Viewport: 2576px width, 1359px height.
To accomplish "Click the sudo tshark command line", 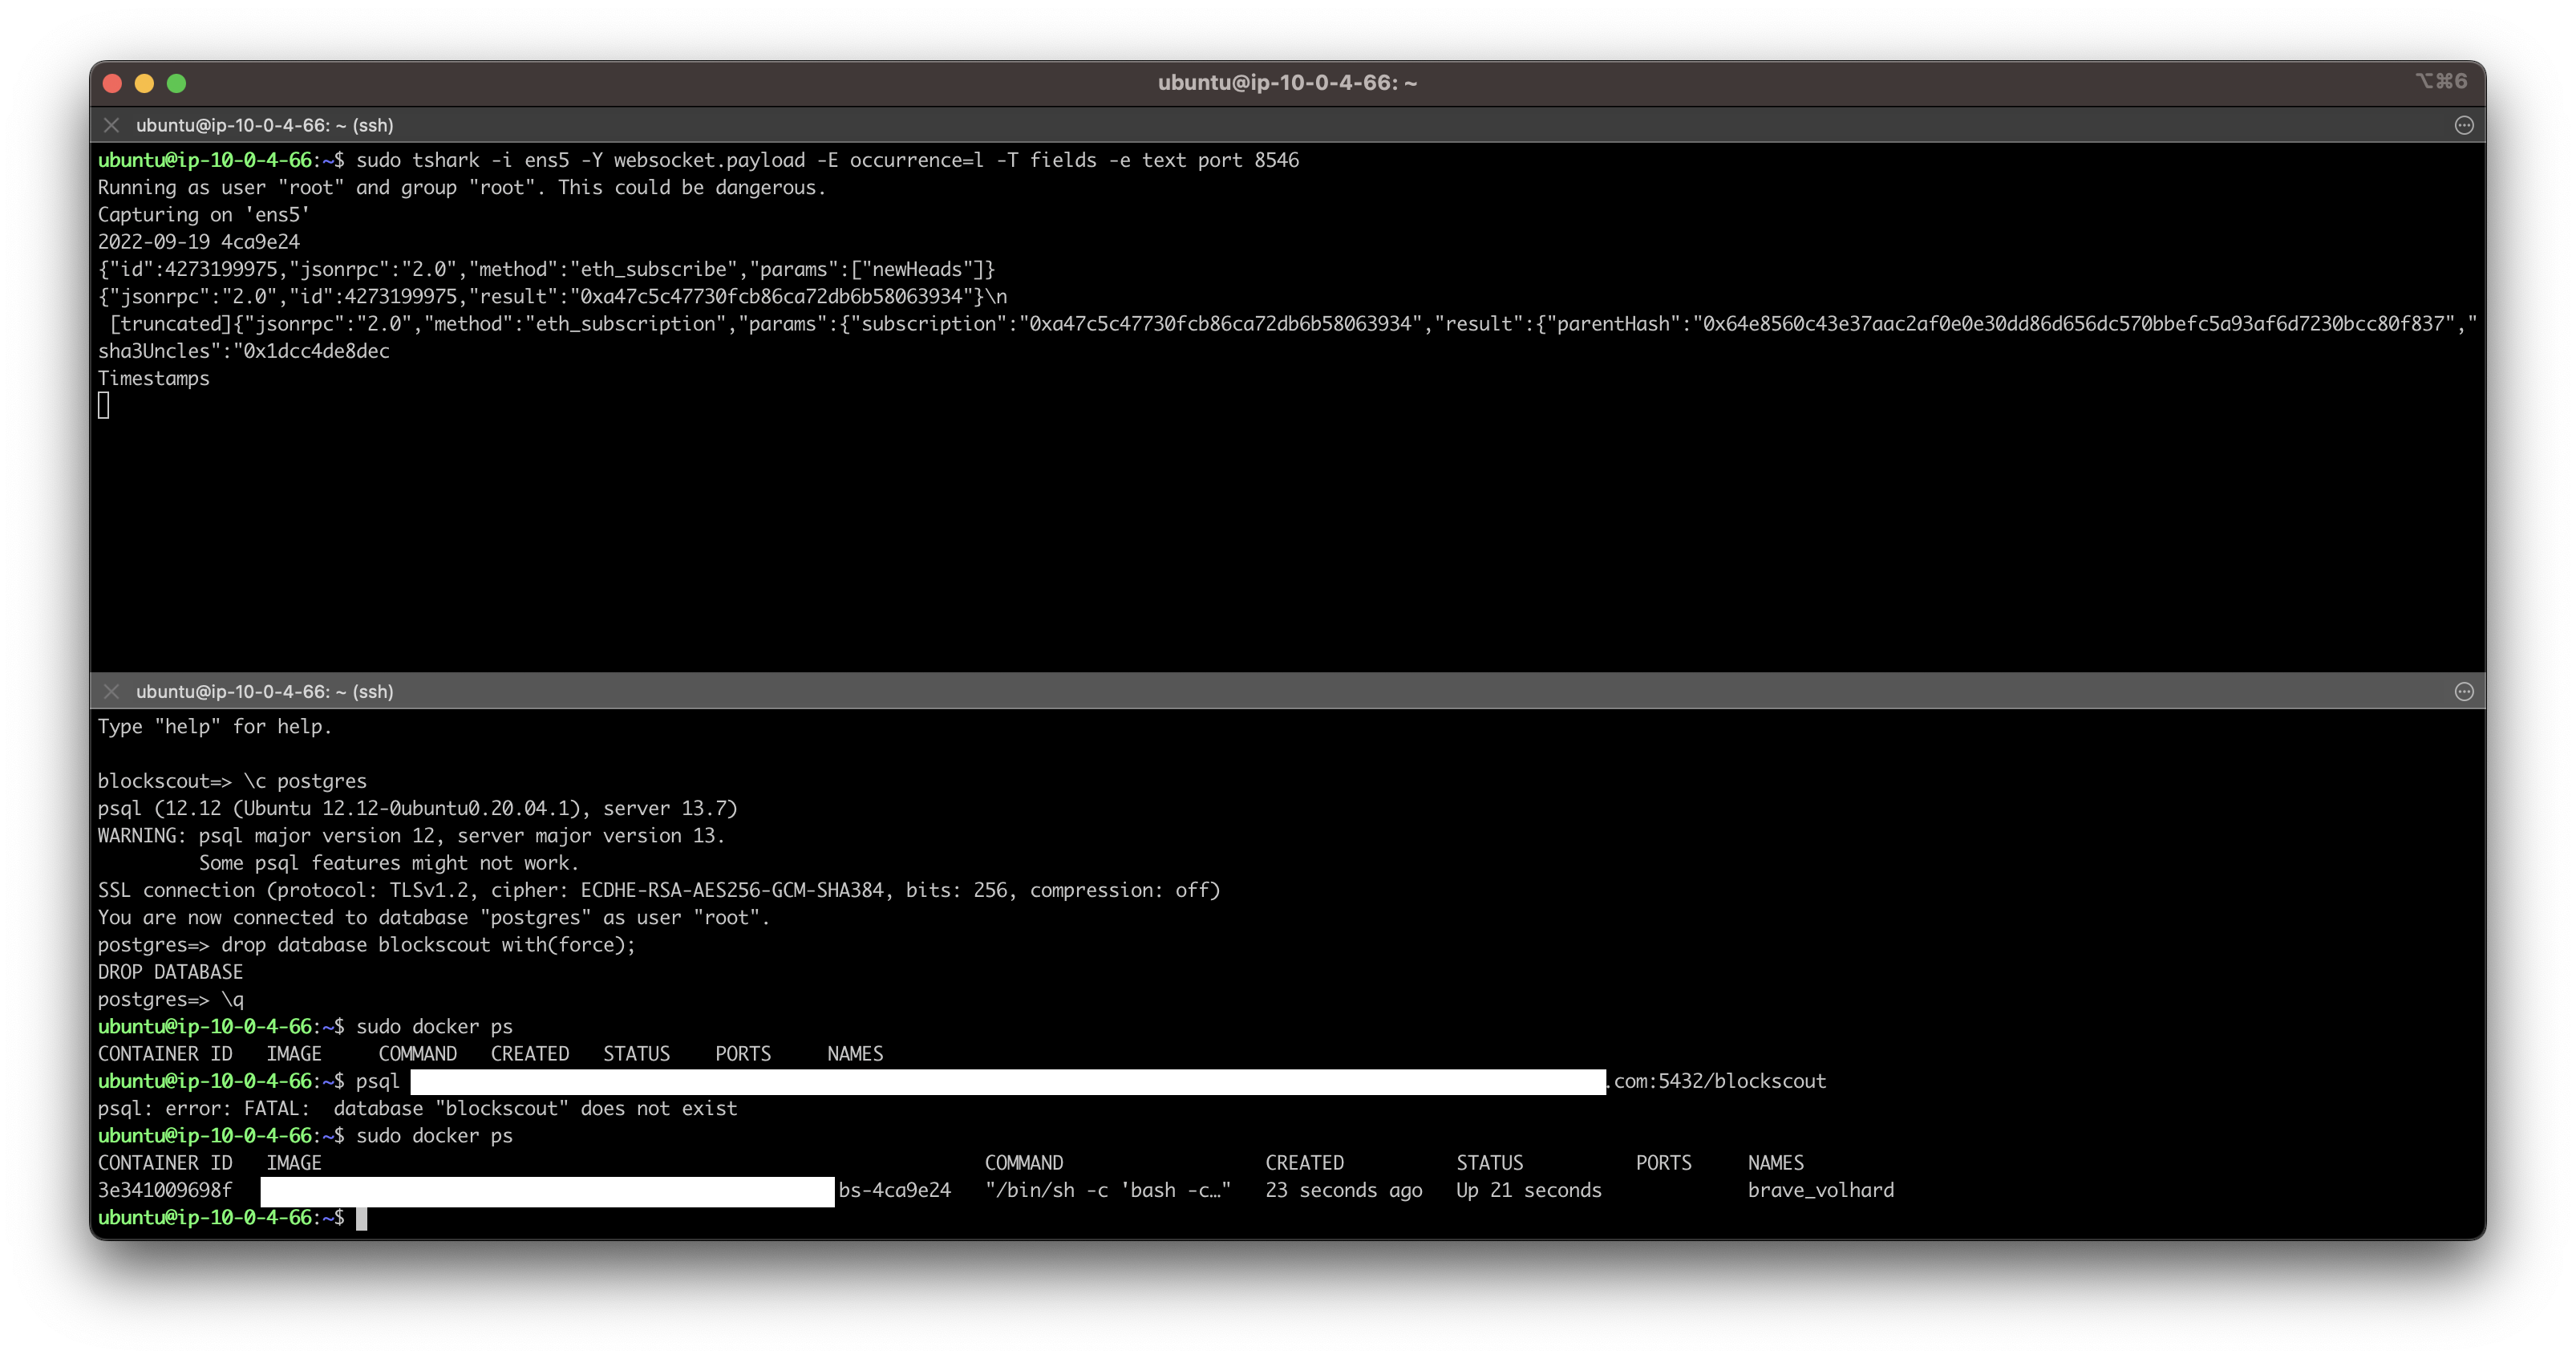I will click(698, 160).
